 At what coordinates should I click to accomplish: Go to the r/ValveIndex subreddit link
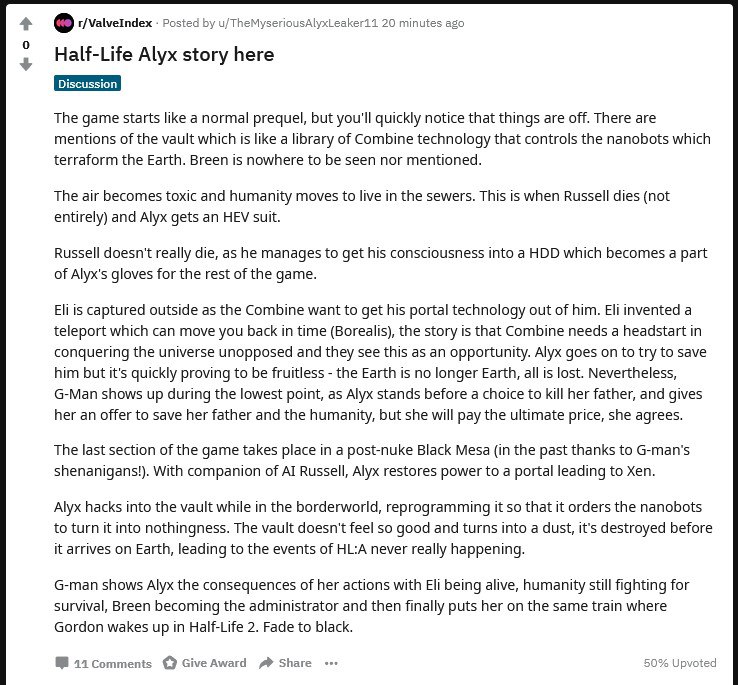(x=115, y=23)
